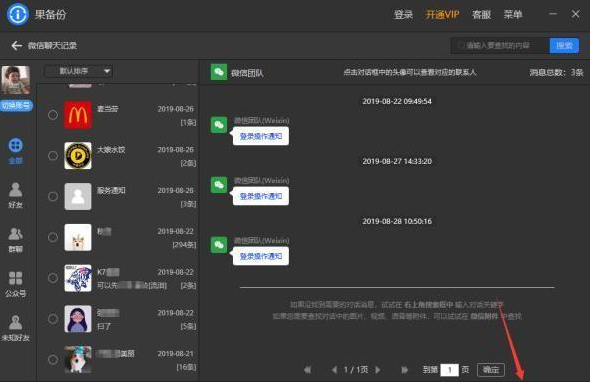Click the 确定 page jump button
Image resolution: width=590 pixels, height=382 pixels.
click(491, 370)
